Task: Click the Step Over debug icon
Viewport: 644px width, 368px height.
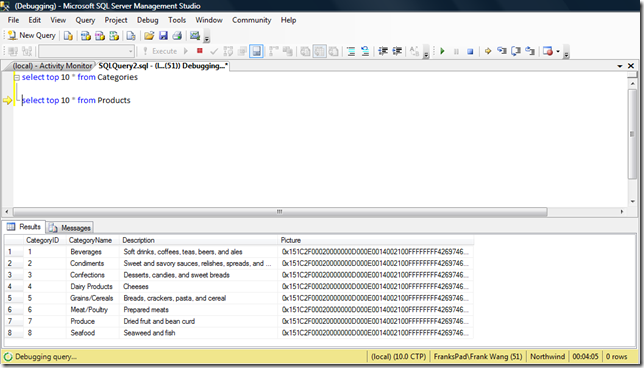Action: [516, 51]
